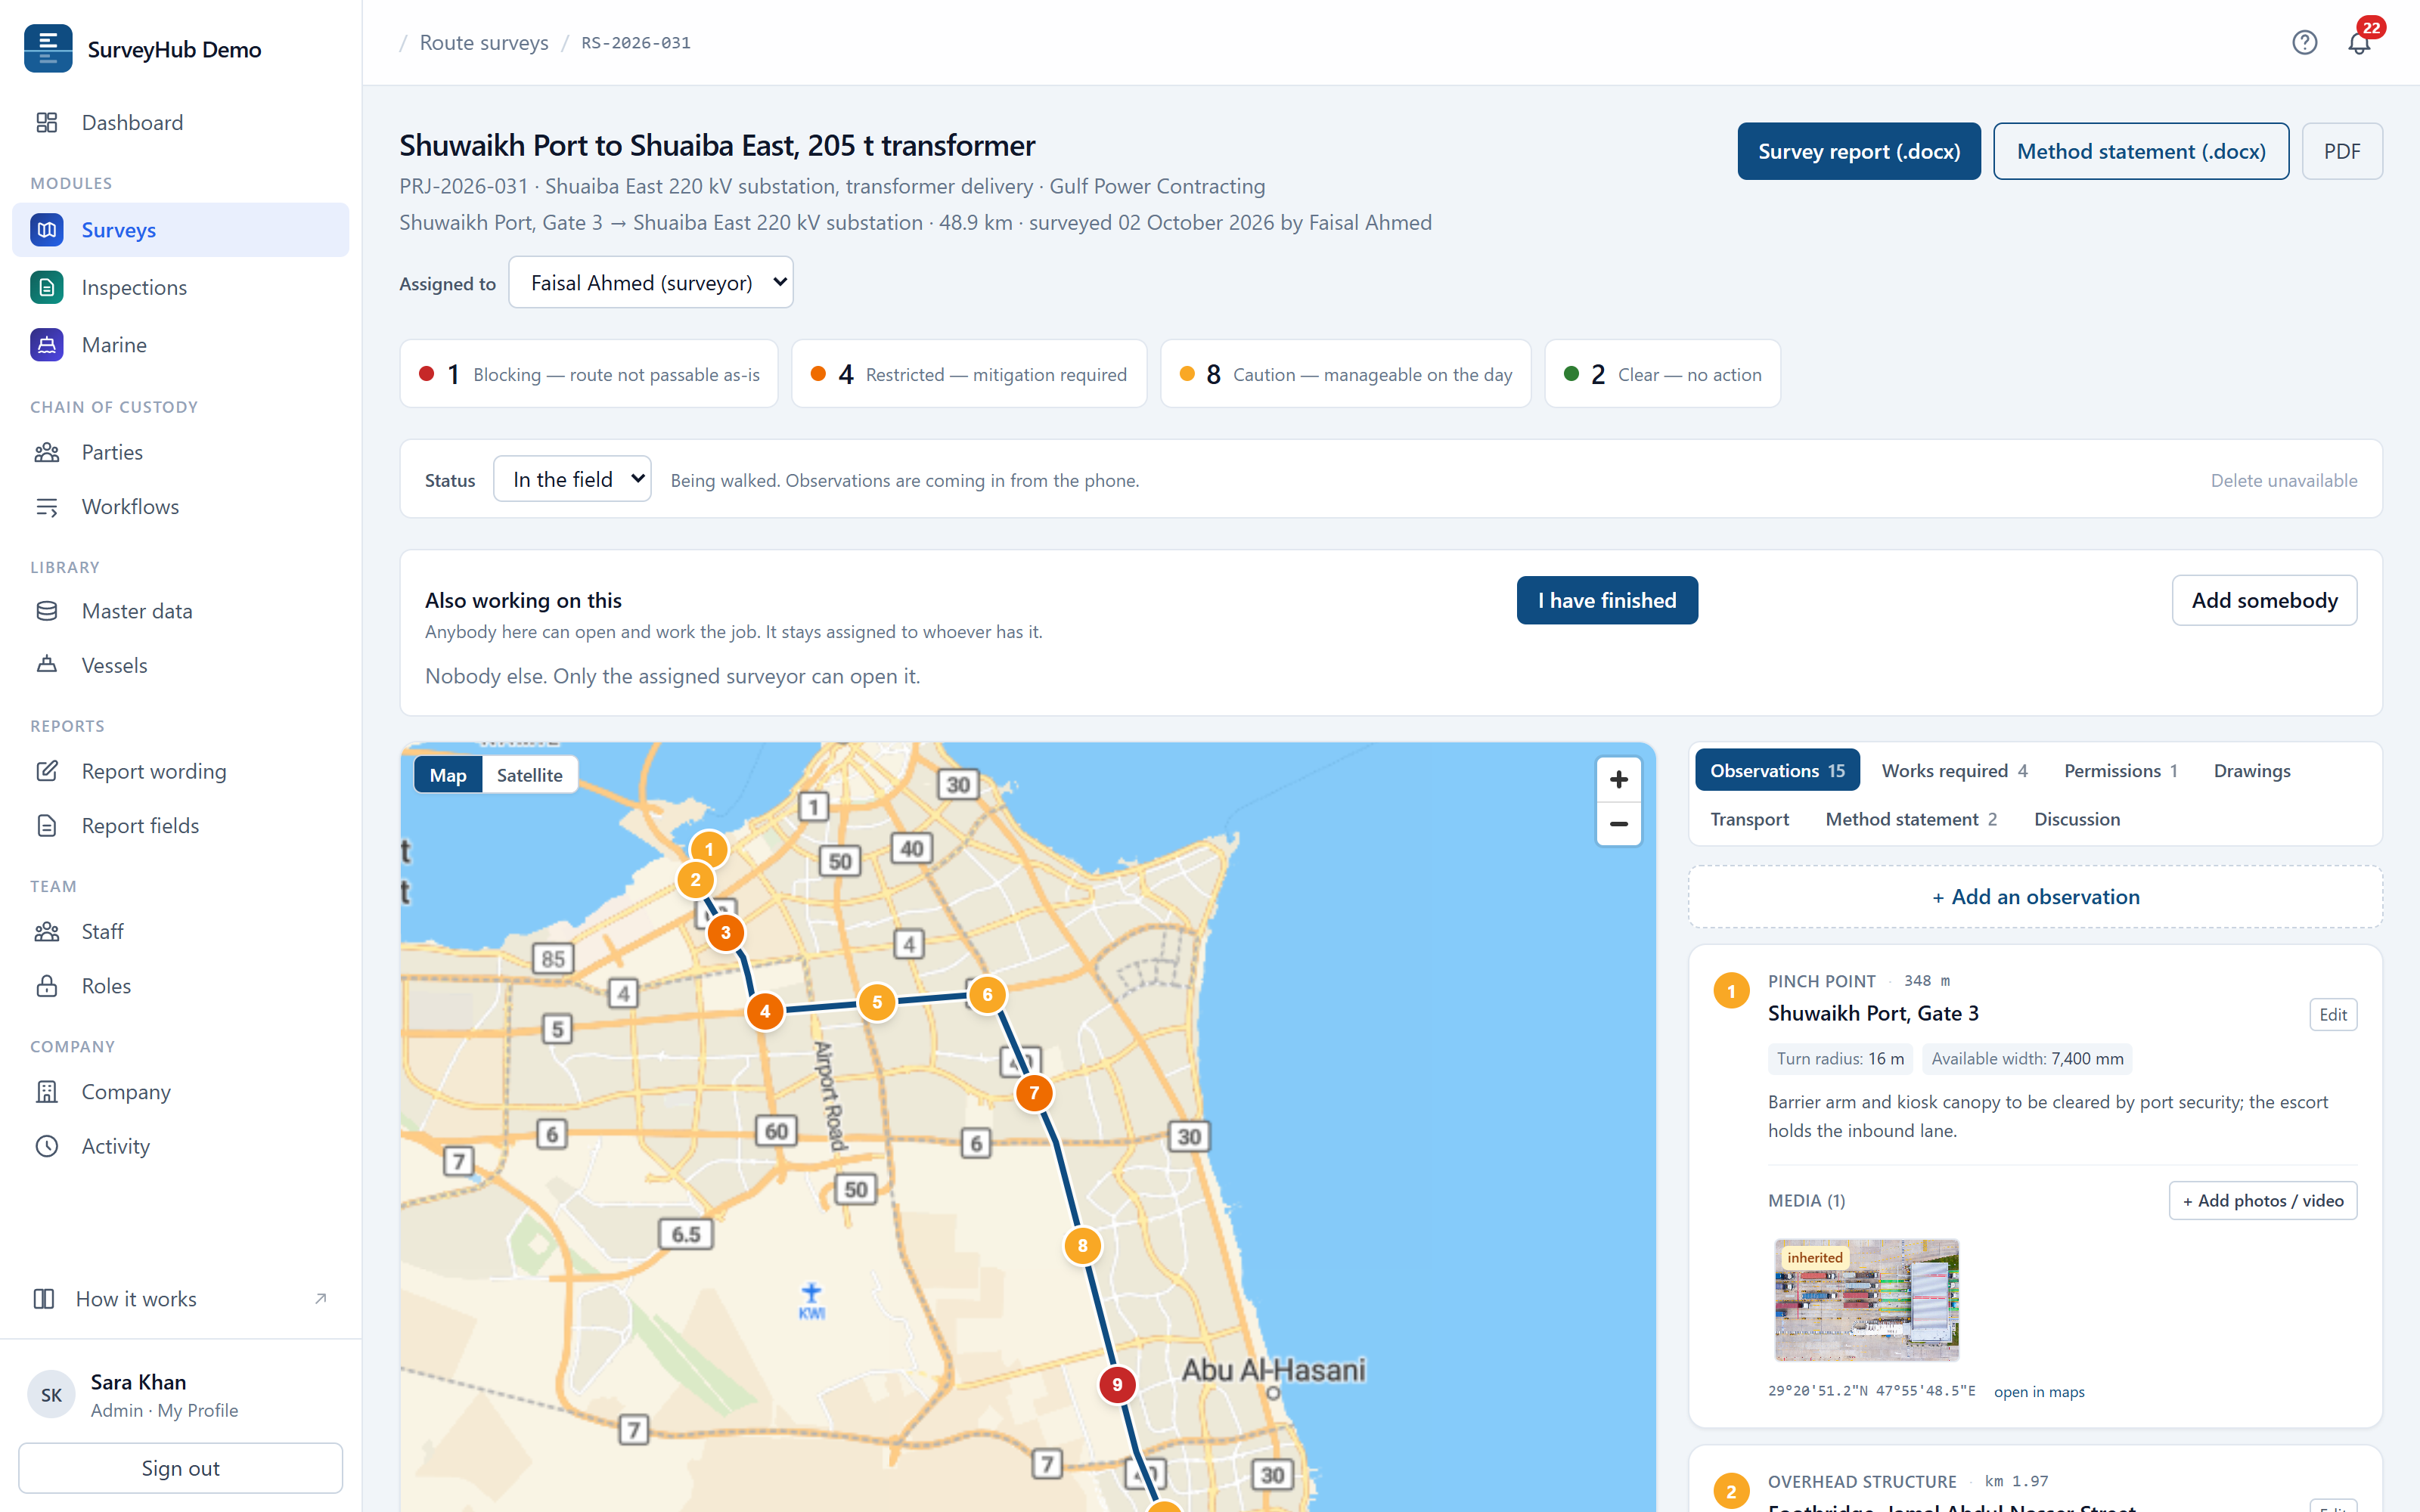
Task: Click red map marker 9
Action: [x=1117, y=1384]
